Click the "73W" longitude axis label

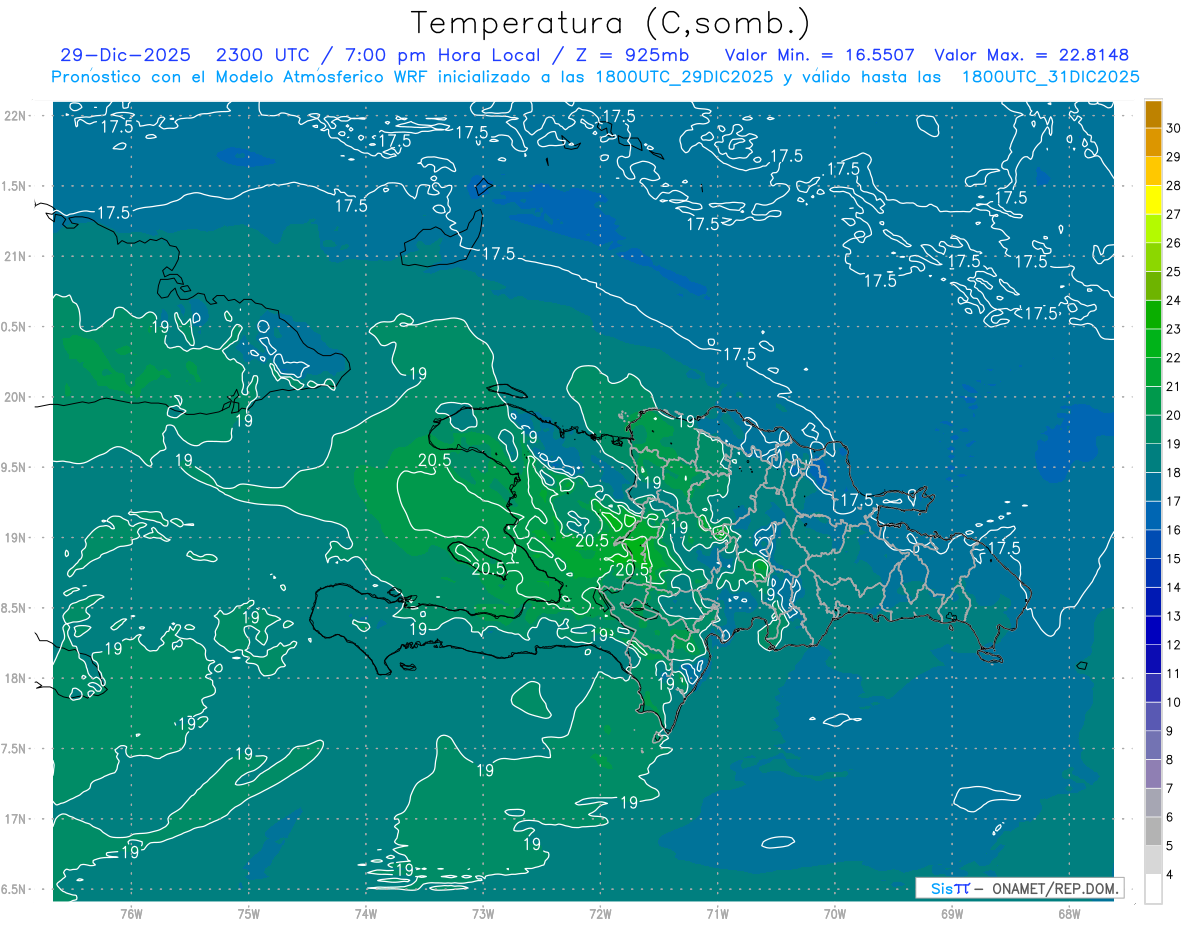(x=483, y=913)
